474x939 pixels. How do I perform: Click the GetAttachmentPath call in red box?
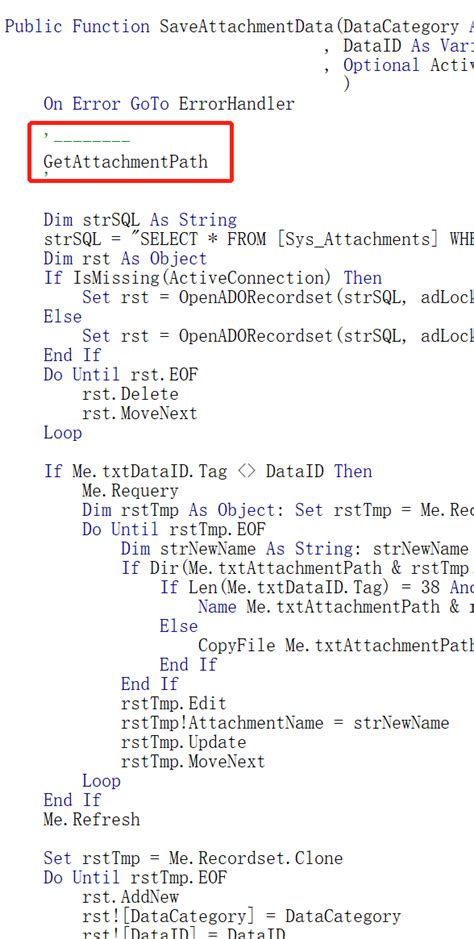[x=126, y=162]
